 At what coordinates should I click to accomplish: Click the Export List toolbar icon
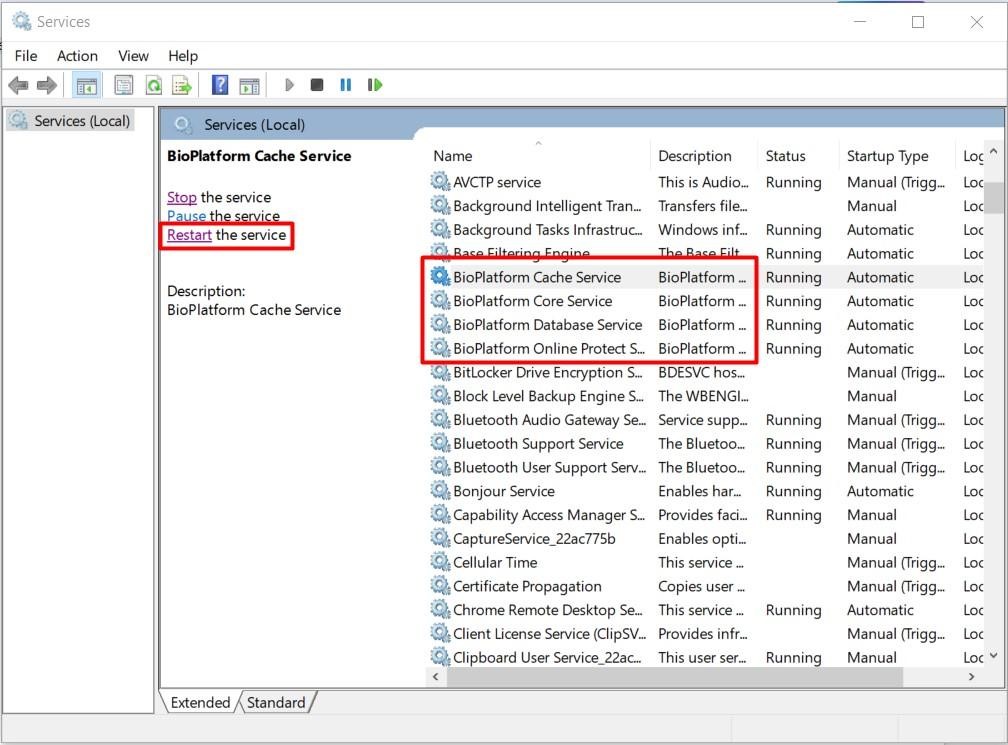tap(182, 85)
